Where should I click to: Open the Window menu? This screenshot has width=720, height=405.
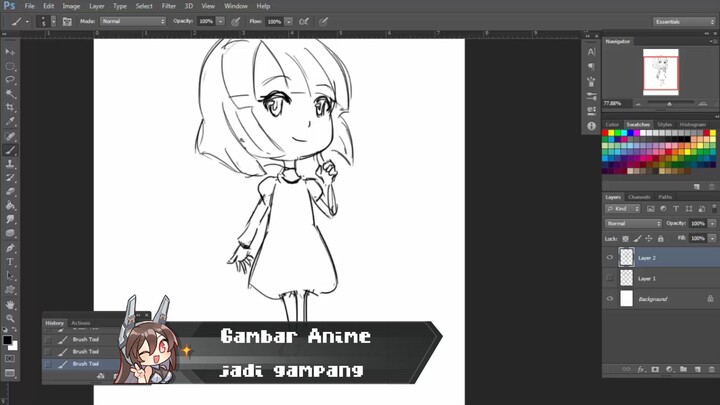pos(236,6)
